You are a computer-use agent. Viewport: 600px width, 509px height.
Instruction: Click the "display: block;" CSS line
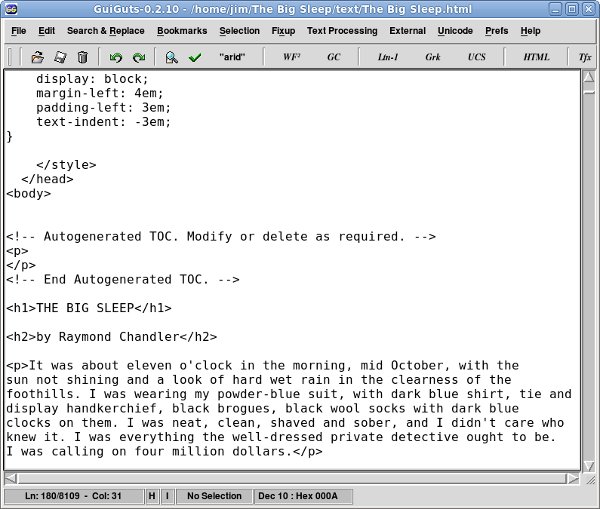point(92,79)
